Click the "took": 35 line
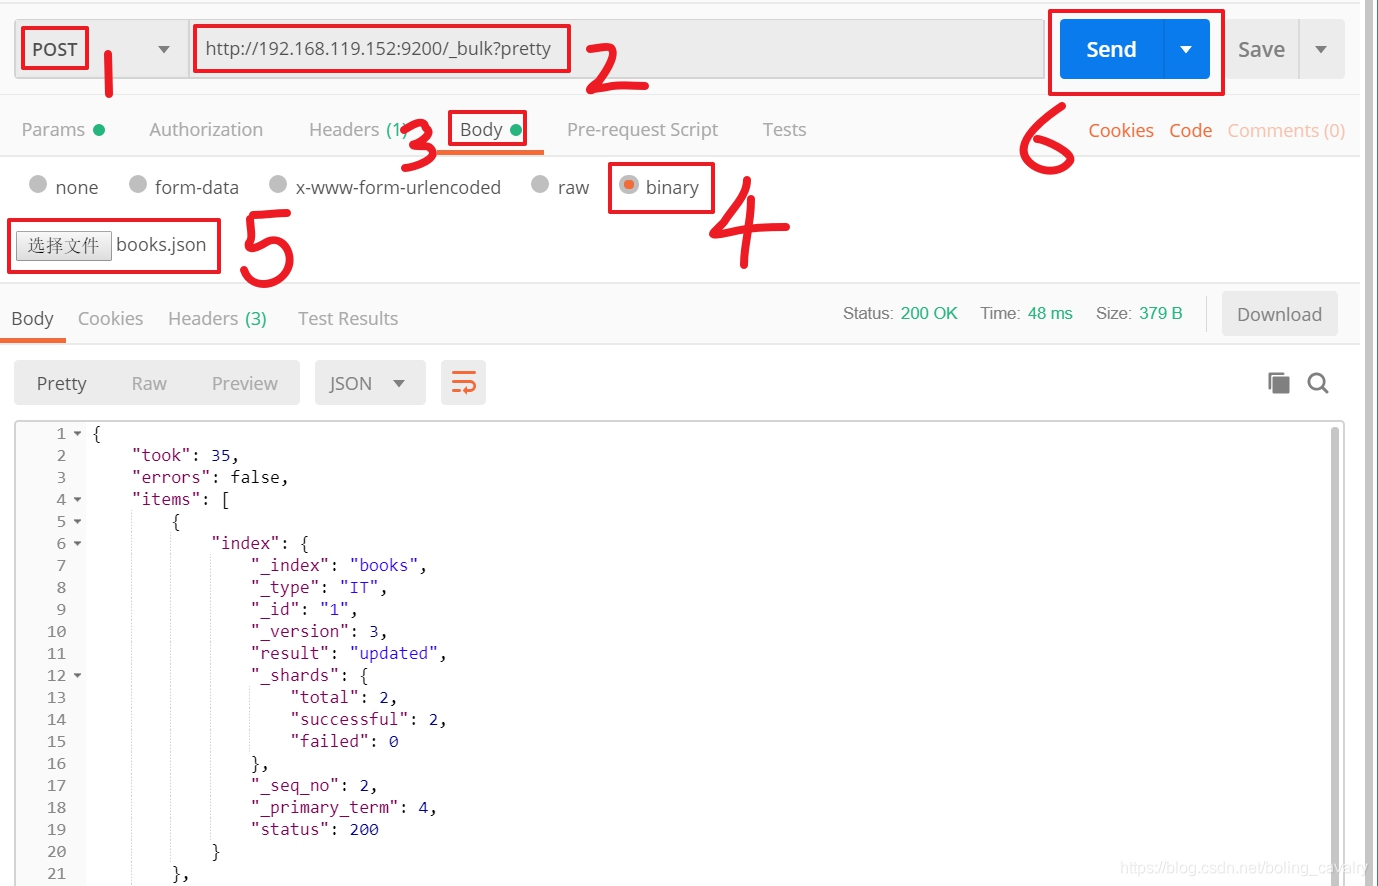1378x886 pixels. click(x=185, y=456)
